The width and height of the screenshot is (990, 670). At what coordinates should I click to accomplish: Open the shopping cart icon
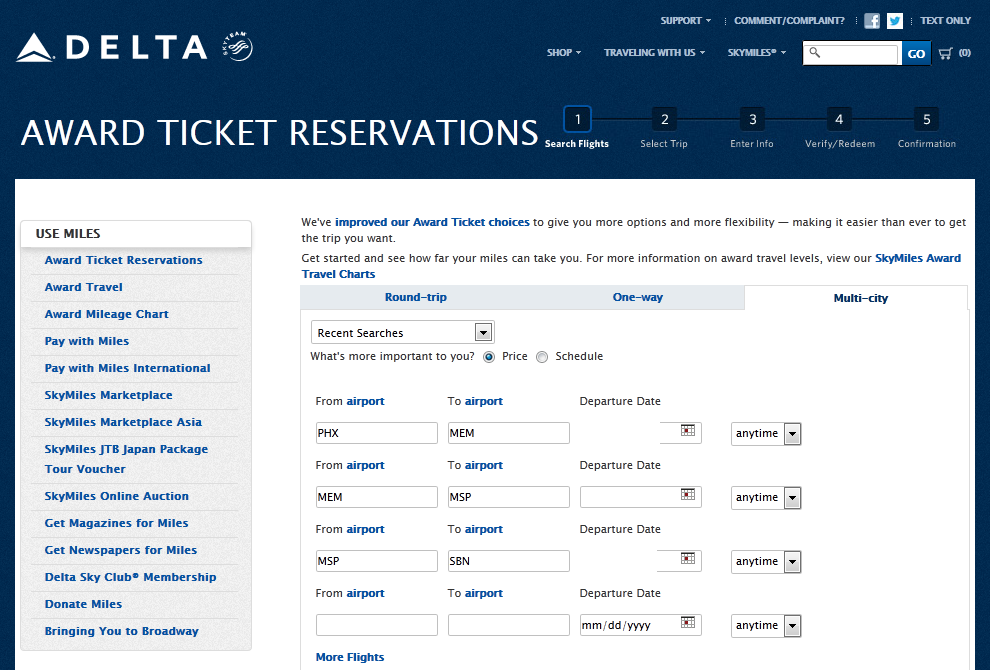pyautogui.click(x=945, y=53)
